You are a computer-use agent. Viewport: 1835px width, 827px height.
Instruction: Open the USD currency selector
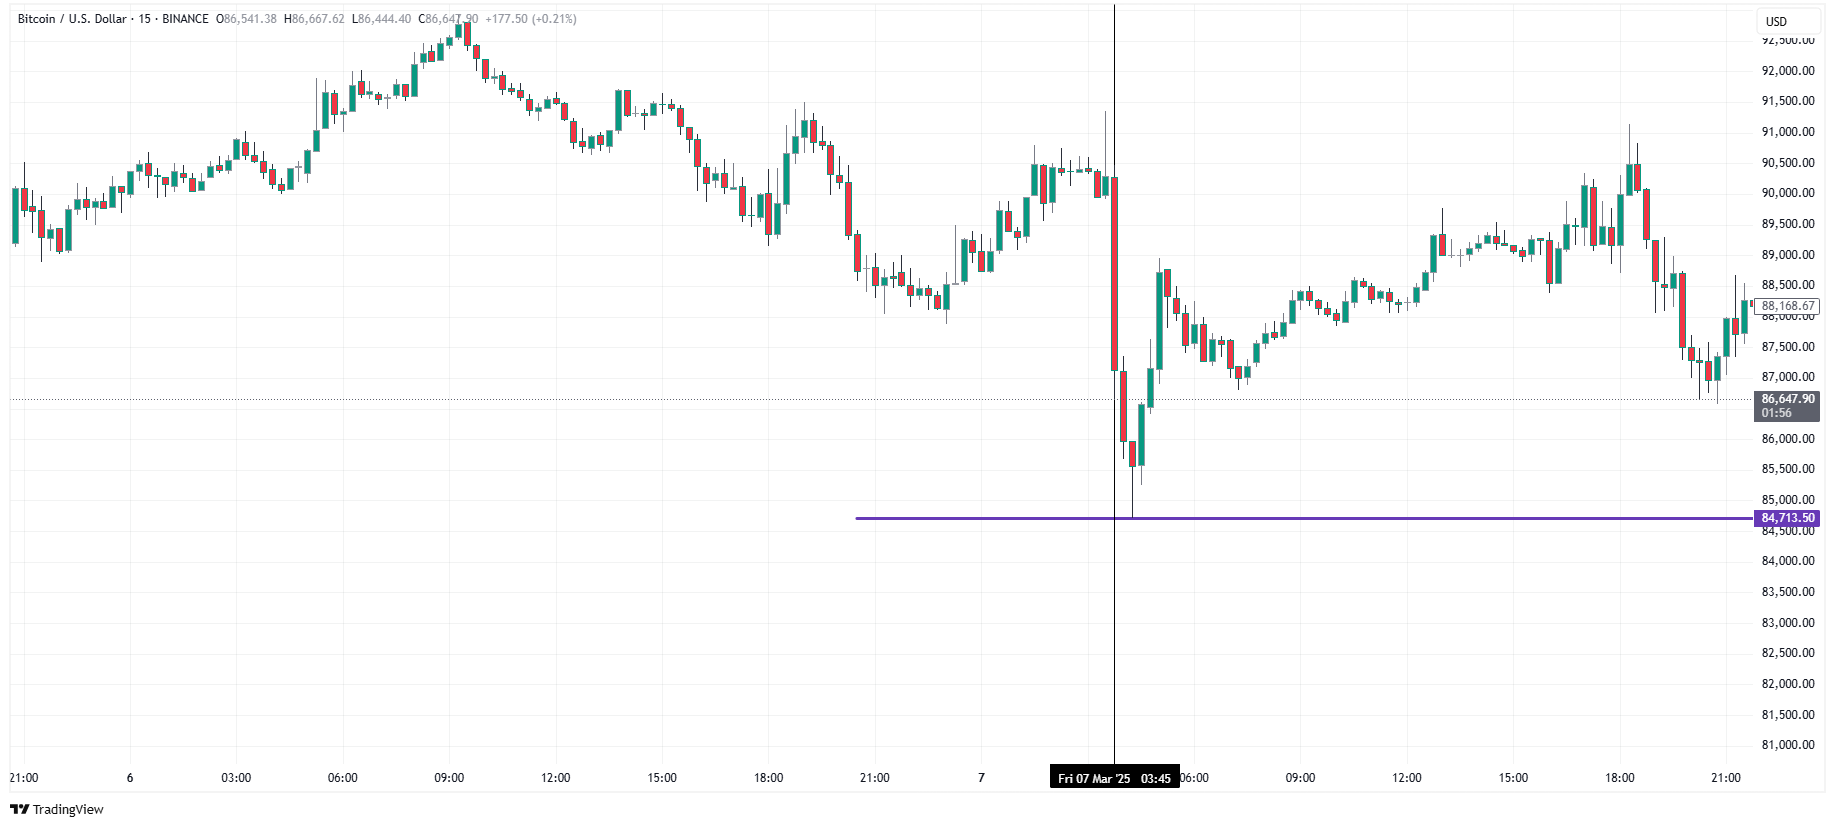(1787, 21)
